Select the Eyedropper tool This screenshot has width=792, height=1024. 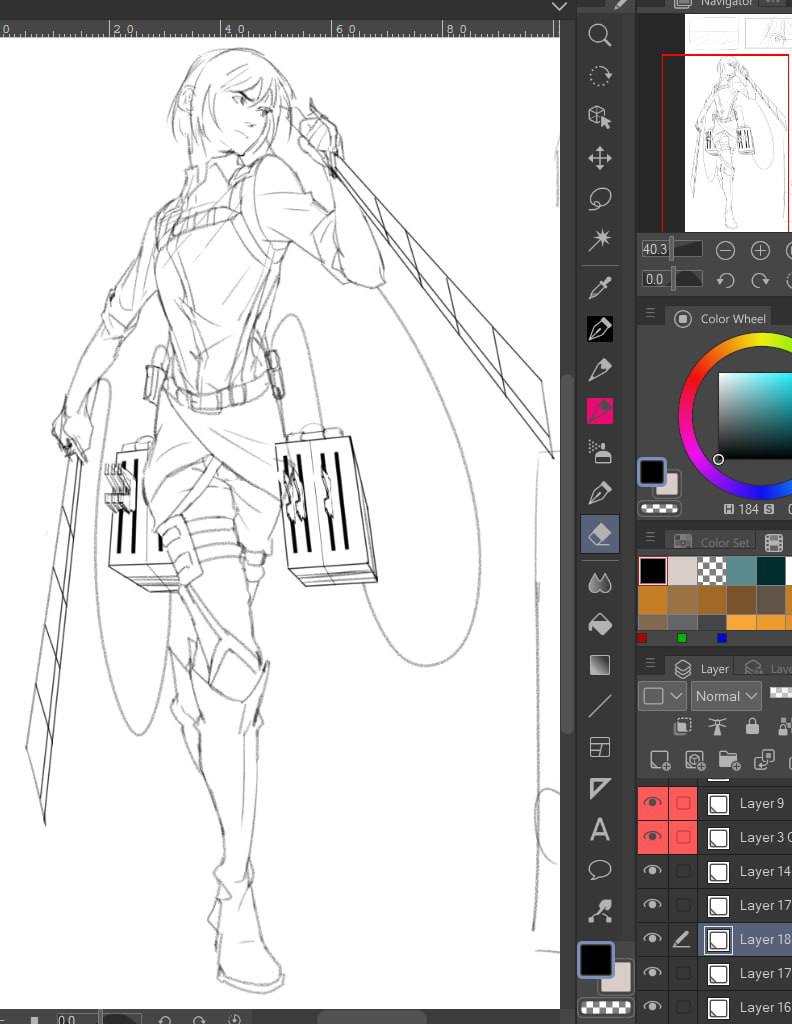(x=599, y=288)
